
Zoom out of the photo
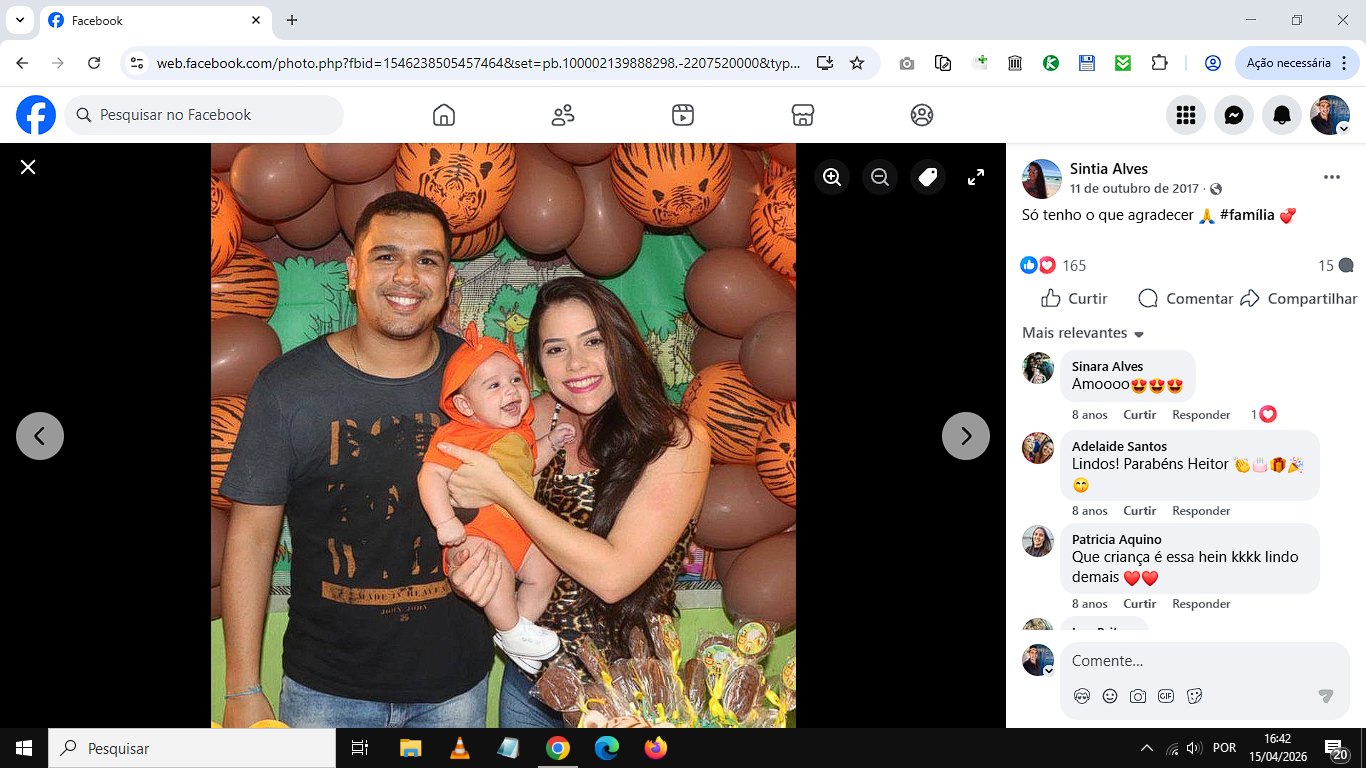coord(880,177)
